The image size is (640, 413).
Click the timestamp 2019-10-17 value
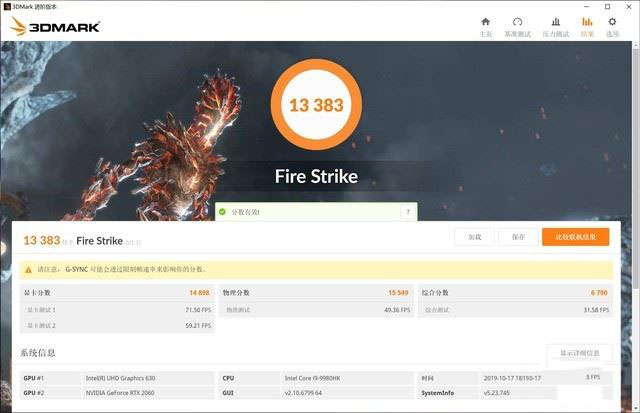click(512, 378)
